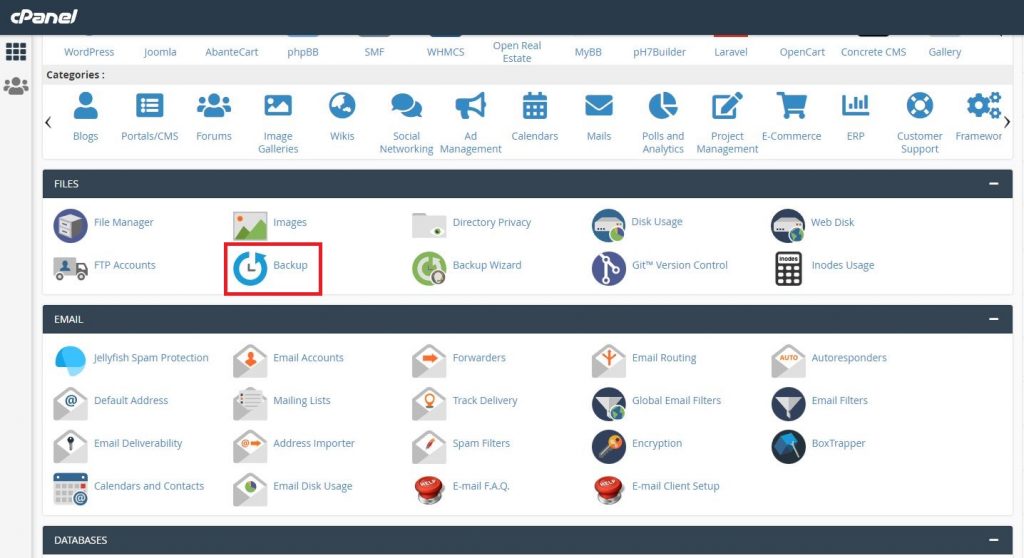Open the Track Delivery icon
The image size is (1024, 558).
[x=429, y=404]
